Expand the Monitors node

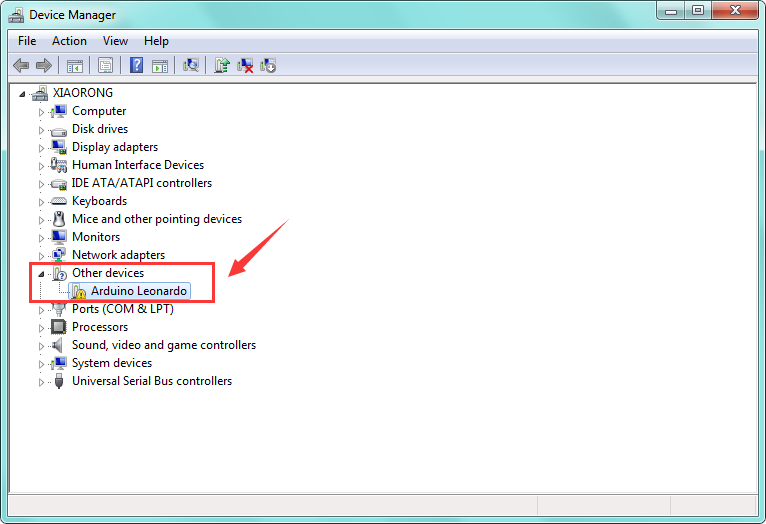tap(41, 238)
